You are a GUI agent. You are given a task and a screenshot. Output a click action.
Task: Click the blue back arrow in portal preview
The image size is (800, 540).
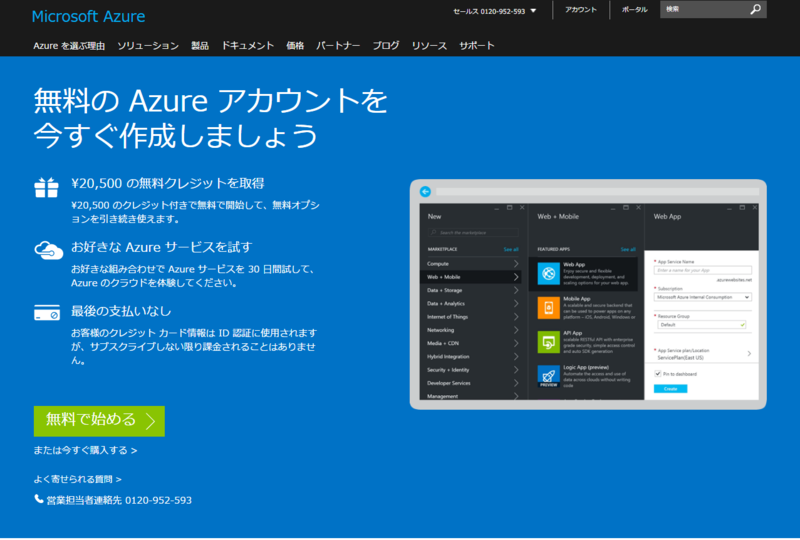(425, 191)
